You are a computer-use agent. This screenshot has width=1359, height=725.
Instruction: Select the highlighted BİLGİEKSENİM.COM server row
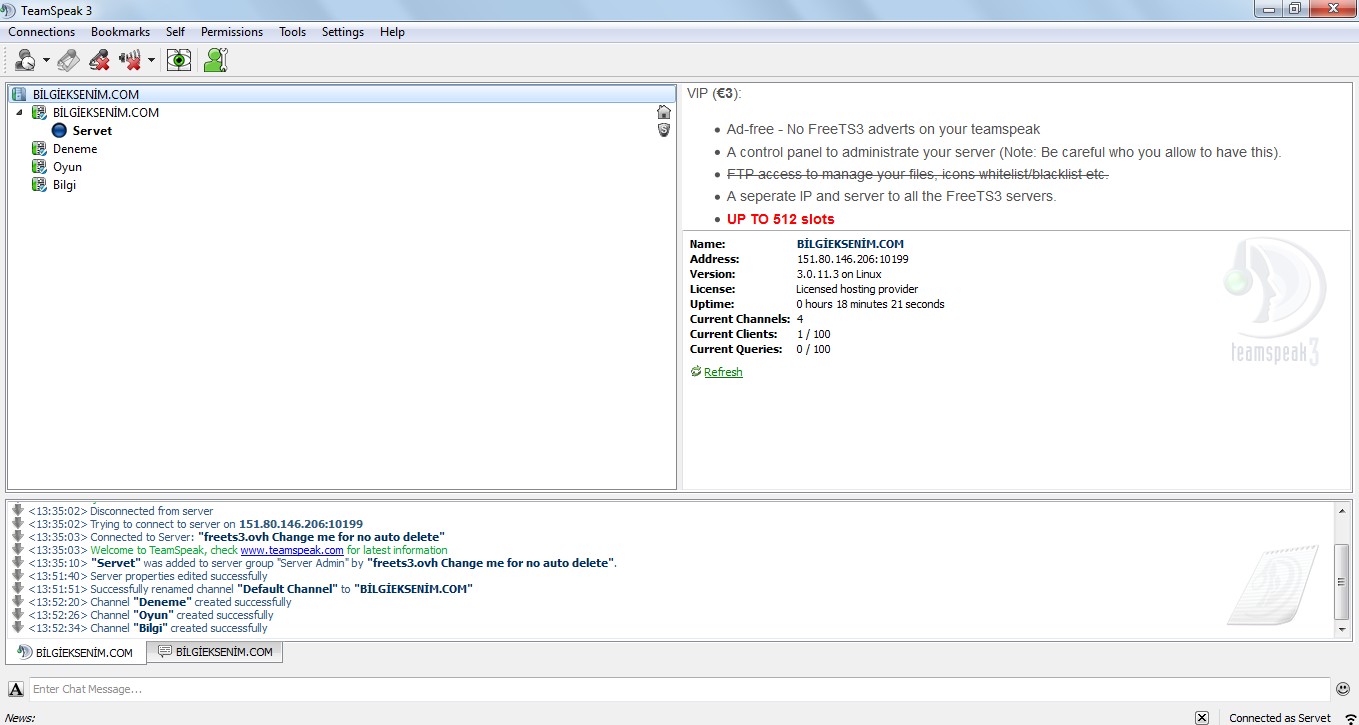342,94
